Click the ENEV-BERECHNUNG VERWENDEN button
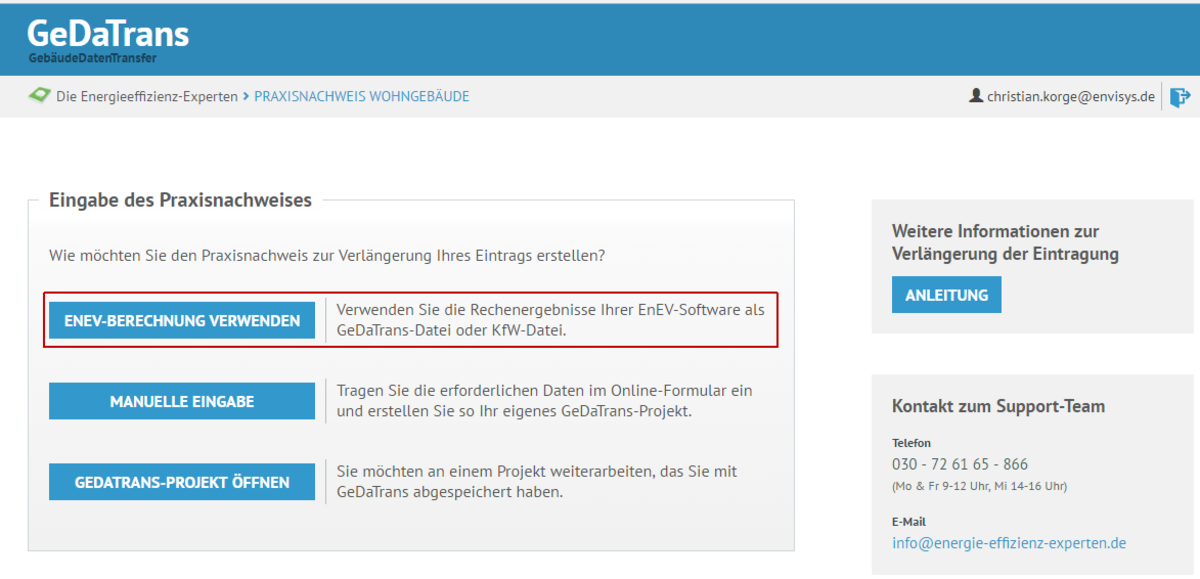1200x579 pixels. [x=182, y=321]
